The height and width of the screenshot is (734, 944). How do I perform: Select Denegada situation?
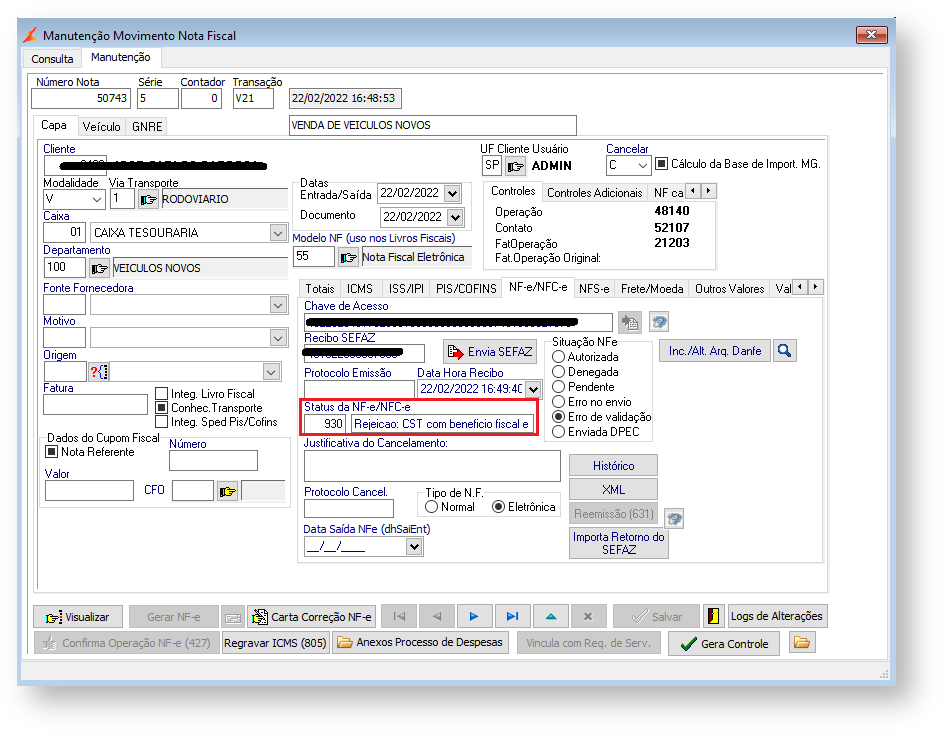pyautogui.click(x=558, y=372)
